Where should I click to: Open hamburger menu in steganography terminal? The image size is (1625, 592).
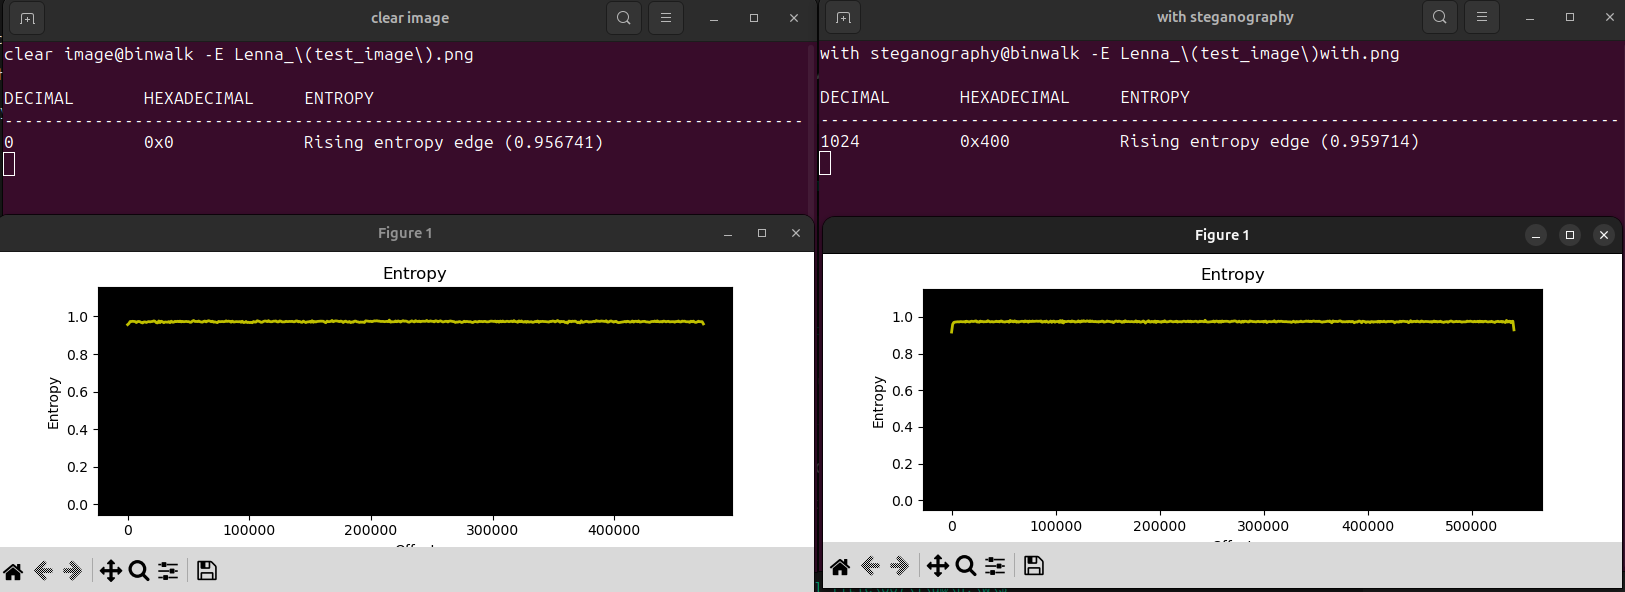tap(1482, 17)
